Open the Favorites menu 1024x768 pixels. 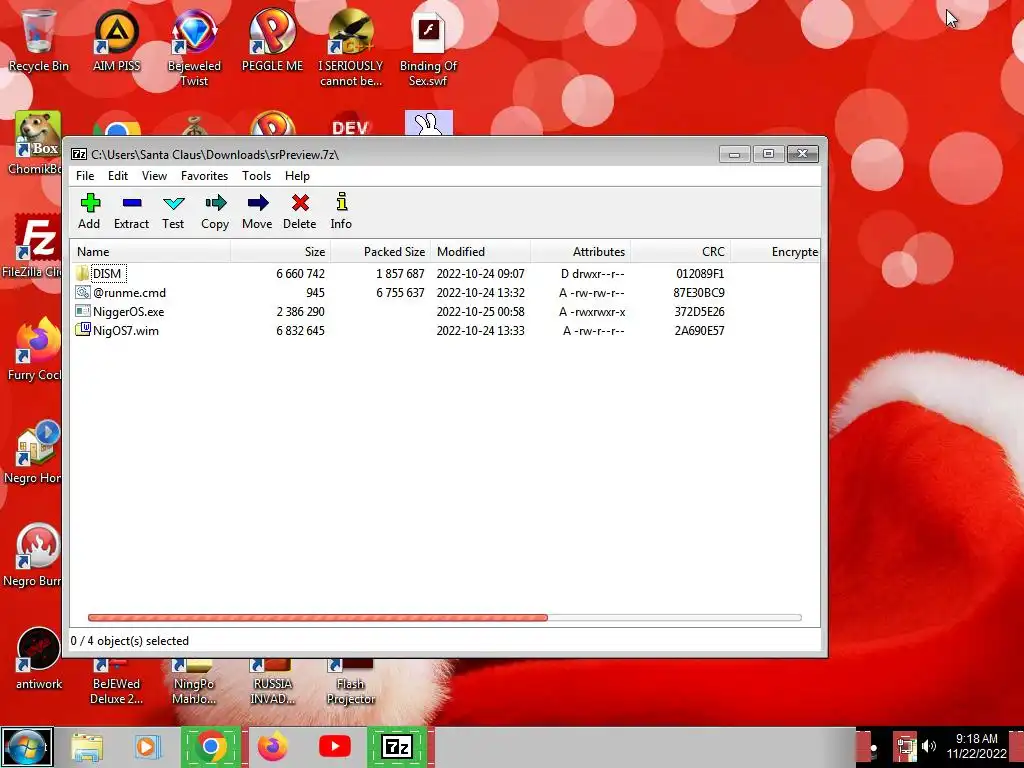[204, 176]
